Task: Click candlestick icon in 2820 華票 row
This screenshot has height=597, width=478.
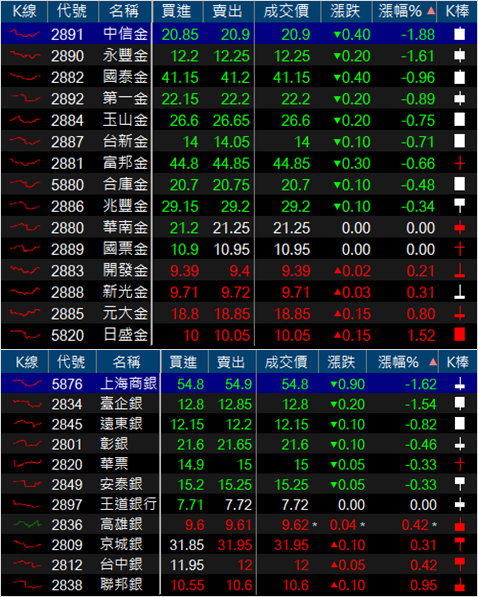Action: [x=459, y=464]
